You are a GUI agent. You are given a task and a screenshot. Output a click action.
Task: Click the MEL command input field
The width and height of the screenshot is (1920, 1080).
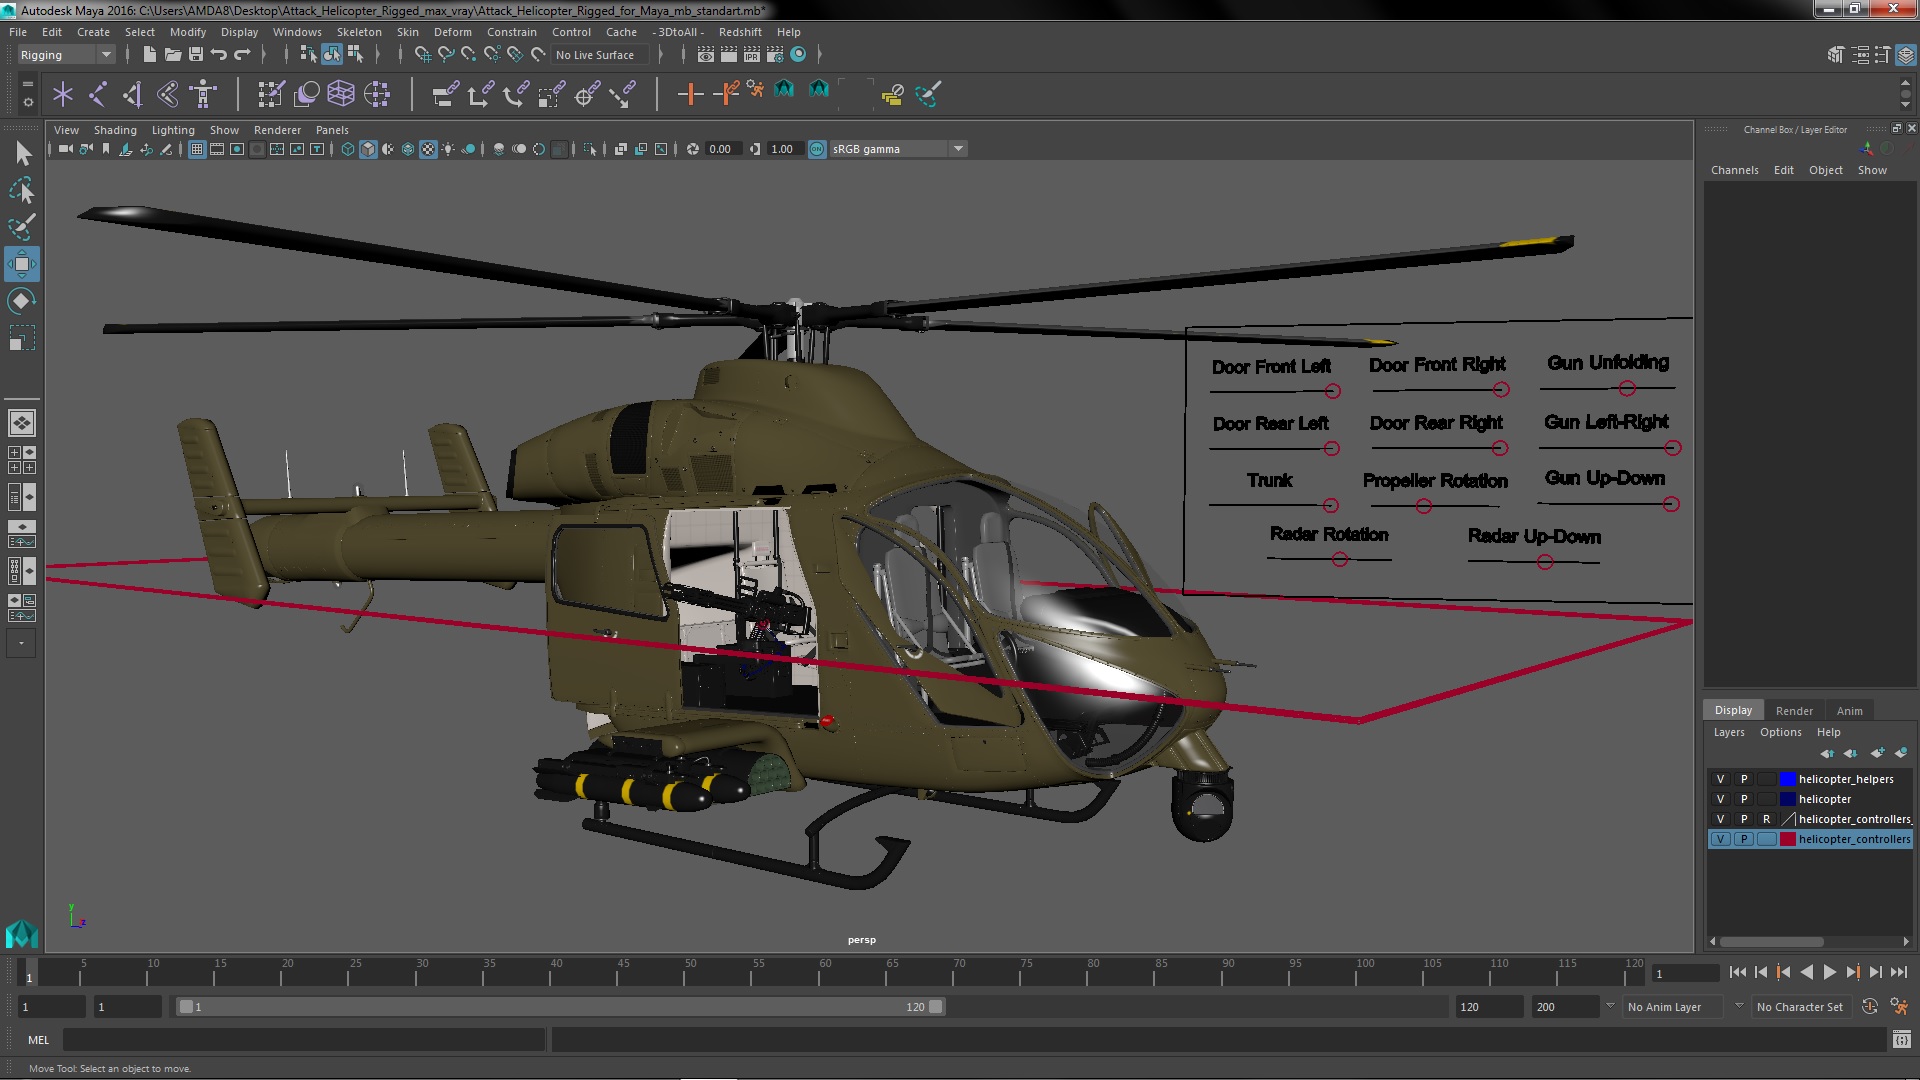point(303,1040)
